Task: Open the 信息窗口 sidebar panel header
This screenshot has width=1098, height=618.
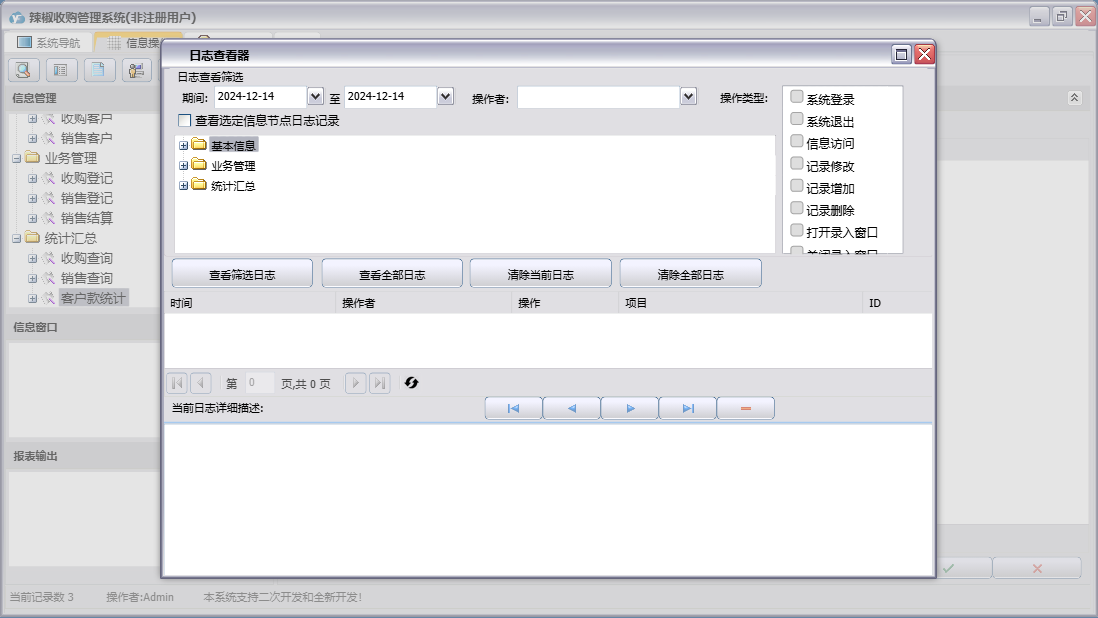Action: click(x=83, y=327)
